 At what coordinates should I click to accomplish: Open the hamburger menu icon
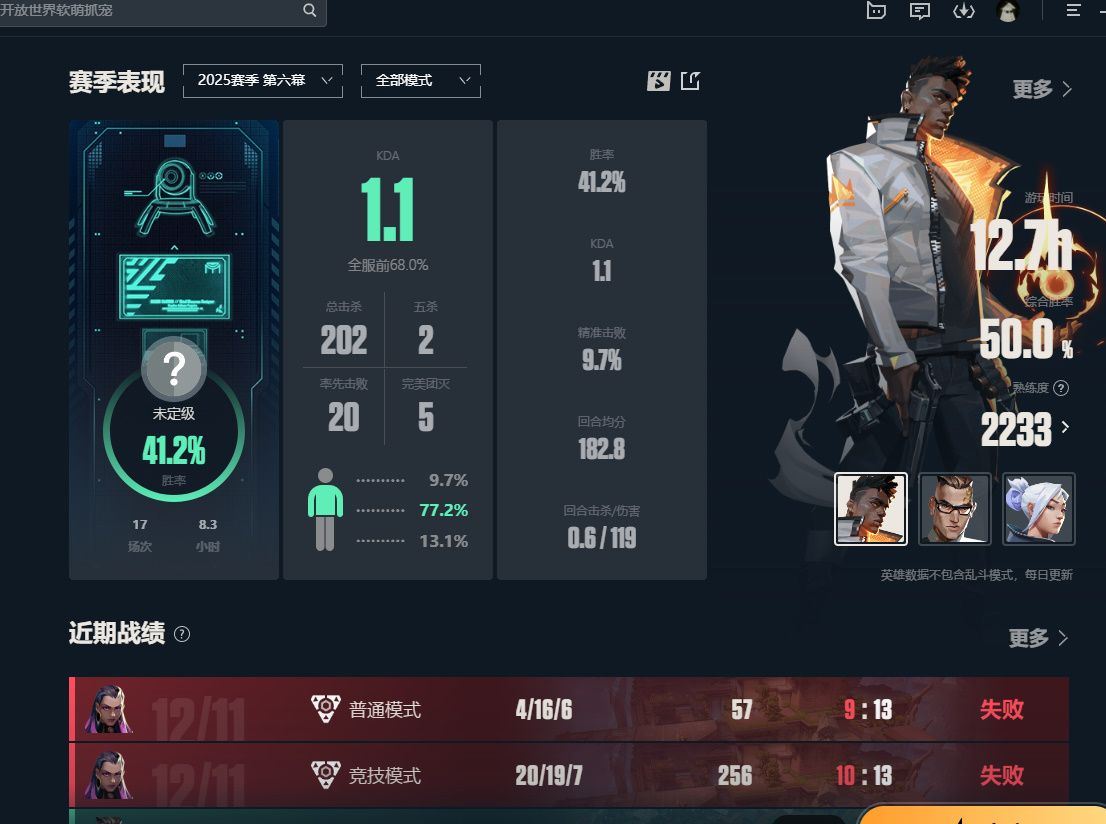(1073, 10)
